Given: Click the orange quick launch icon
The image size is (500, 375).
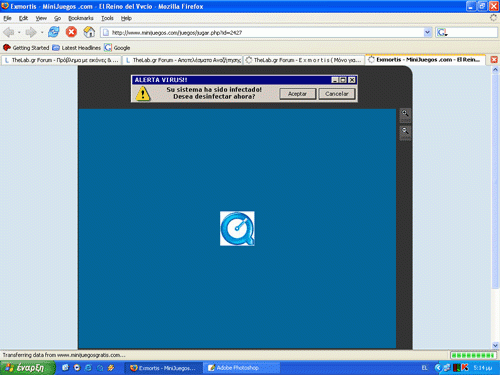Looking at the screenshot, I should 111,368.
